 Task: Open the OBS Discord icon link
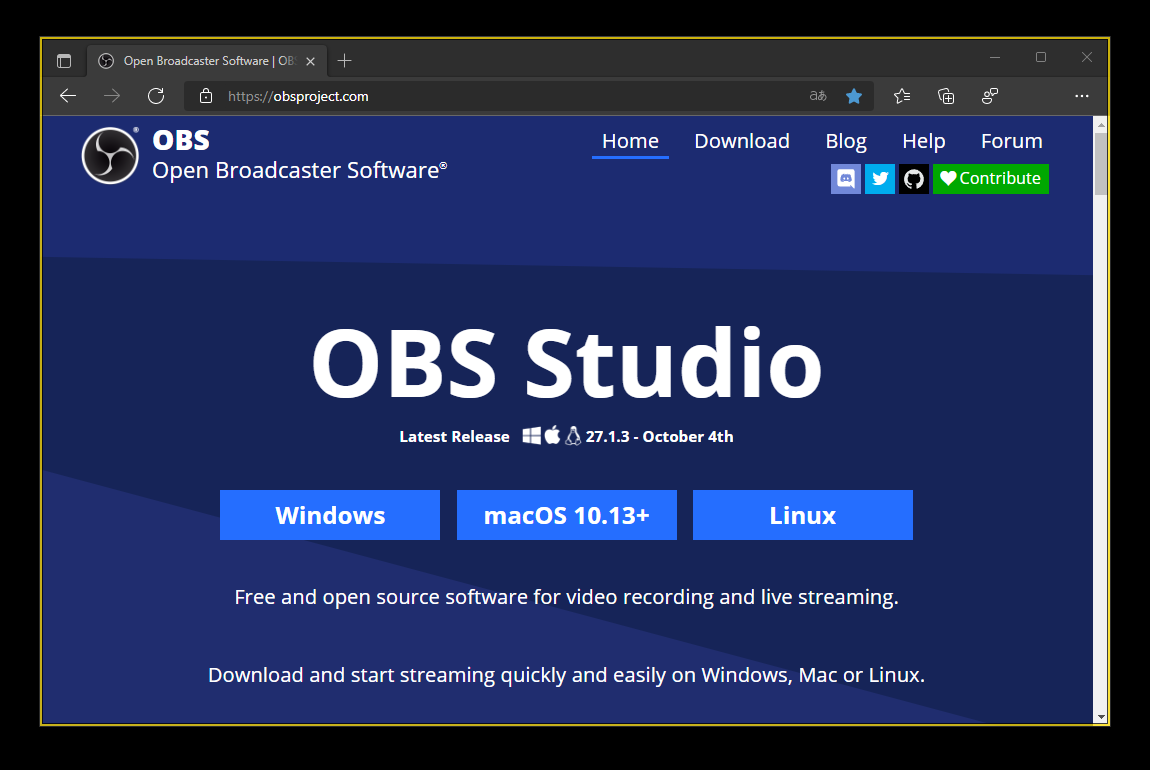coord(846,179)
